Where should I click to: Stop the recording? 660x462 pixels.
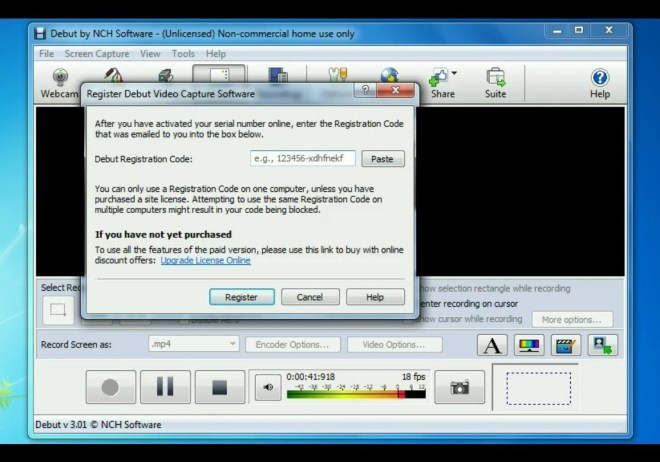[x=220, y=387]
